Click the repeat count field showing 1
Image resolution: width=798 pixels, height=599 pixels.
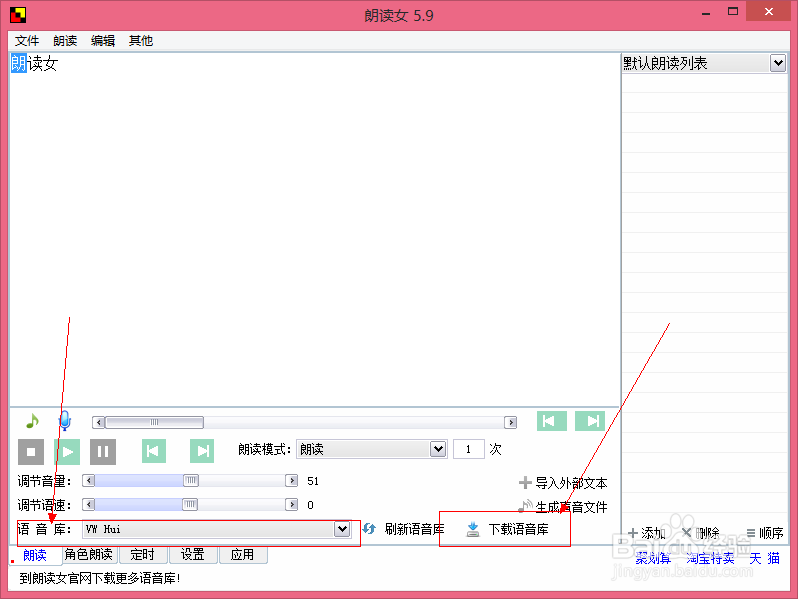pos(468,449)
